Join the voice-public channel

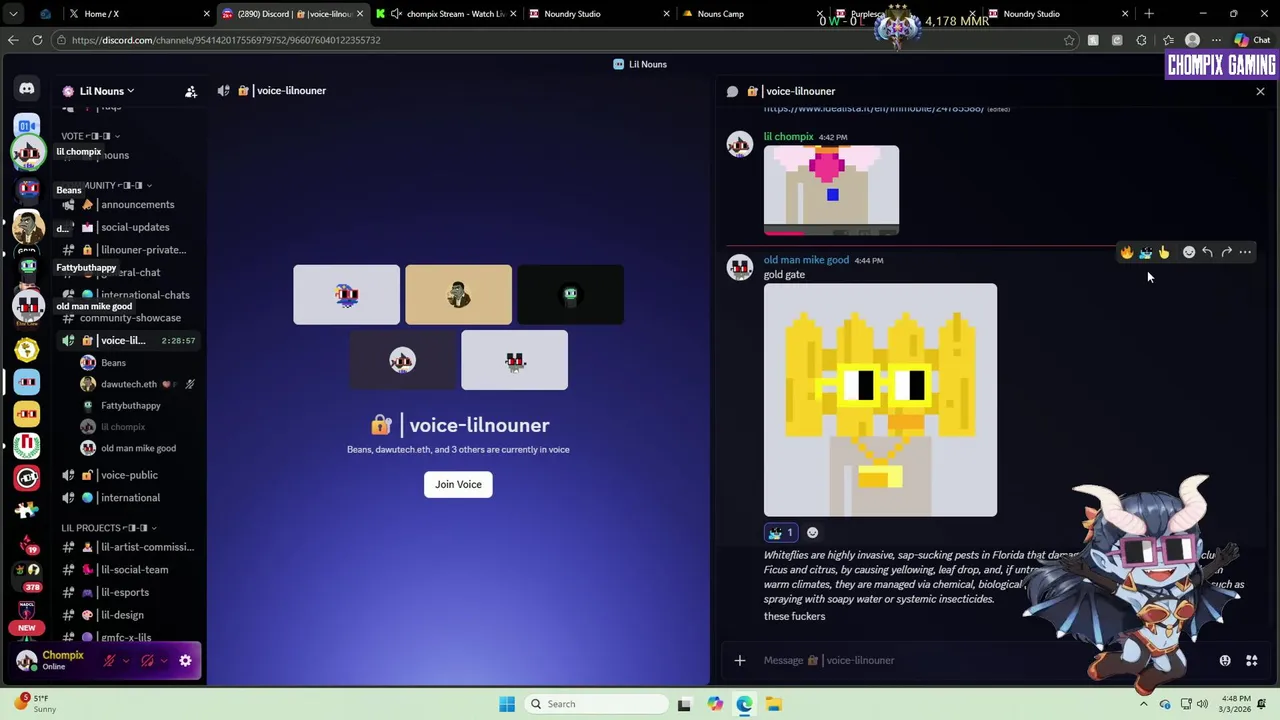coord(128,475)
